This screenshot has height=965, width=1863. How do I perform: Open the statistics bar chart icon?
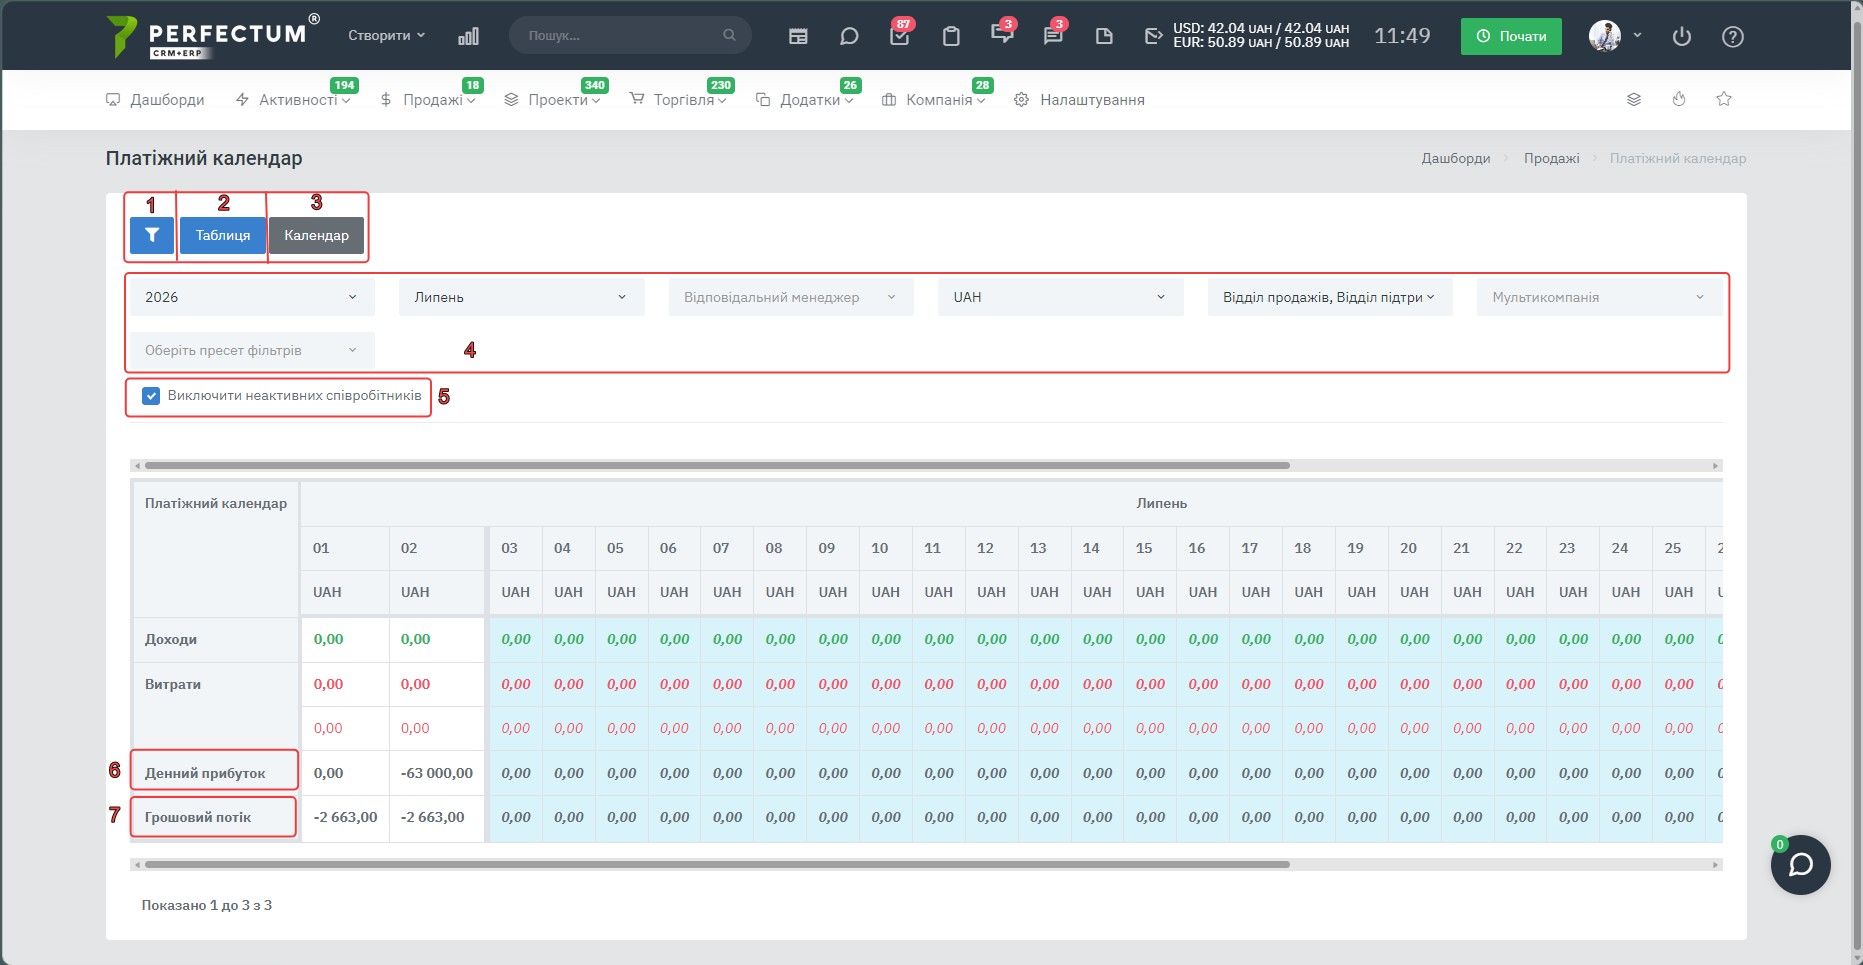click(468, 36)
